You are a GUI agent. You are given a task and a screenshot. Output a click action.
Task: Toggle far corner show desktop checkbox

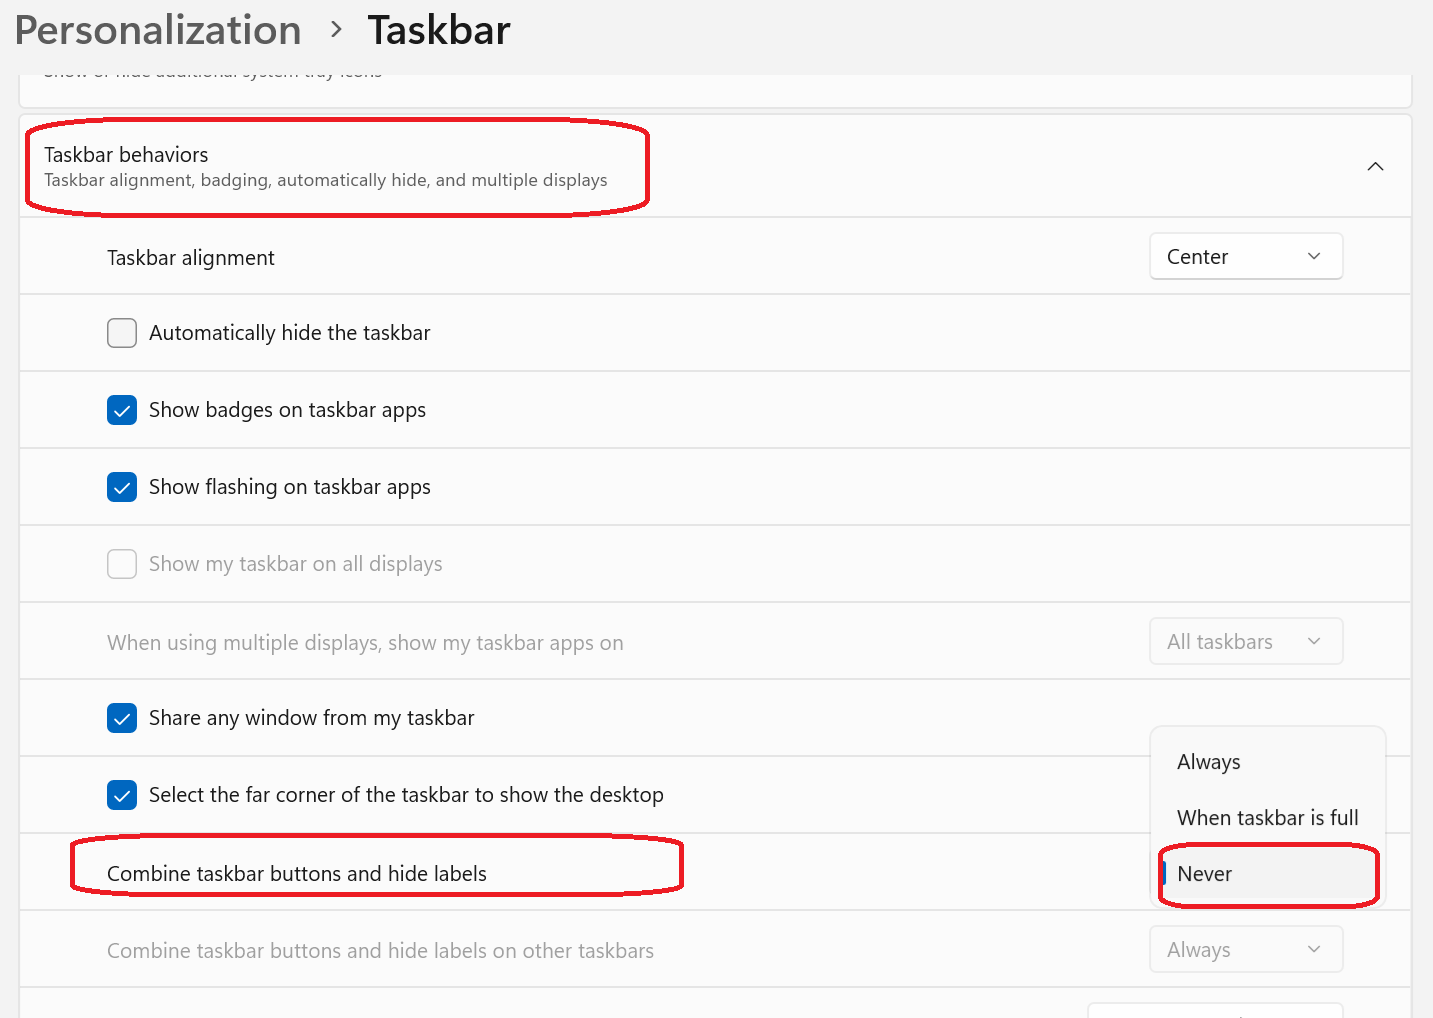coord(122,795)
